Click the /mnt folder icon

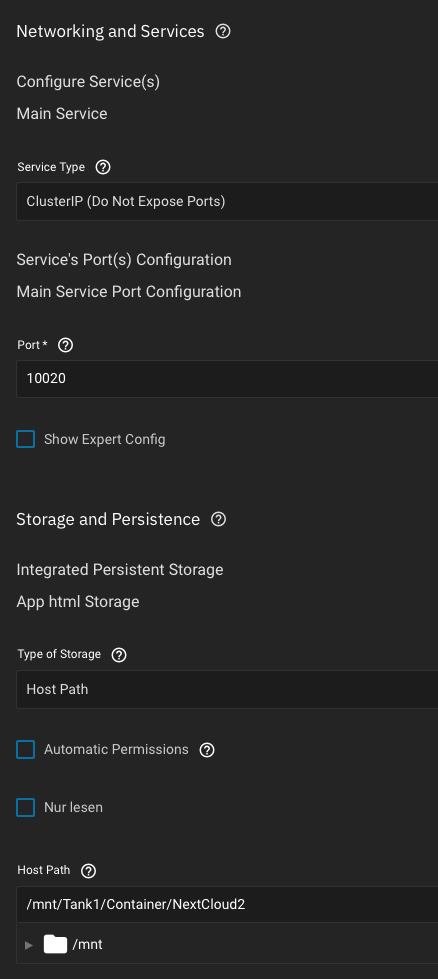(x=55, y=944)
